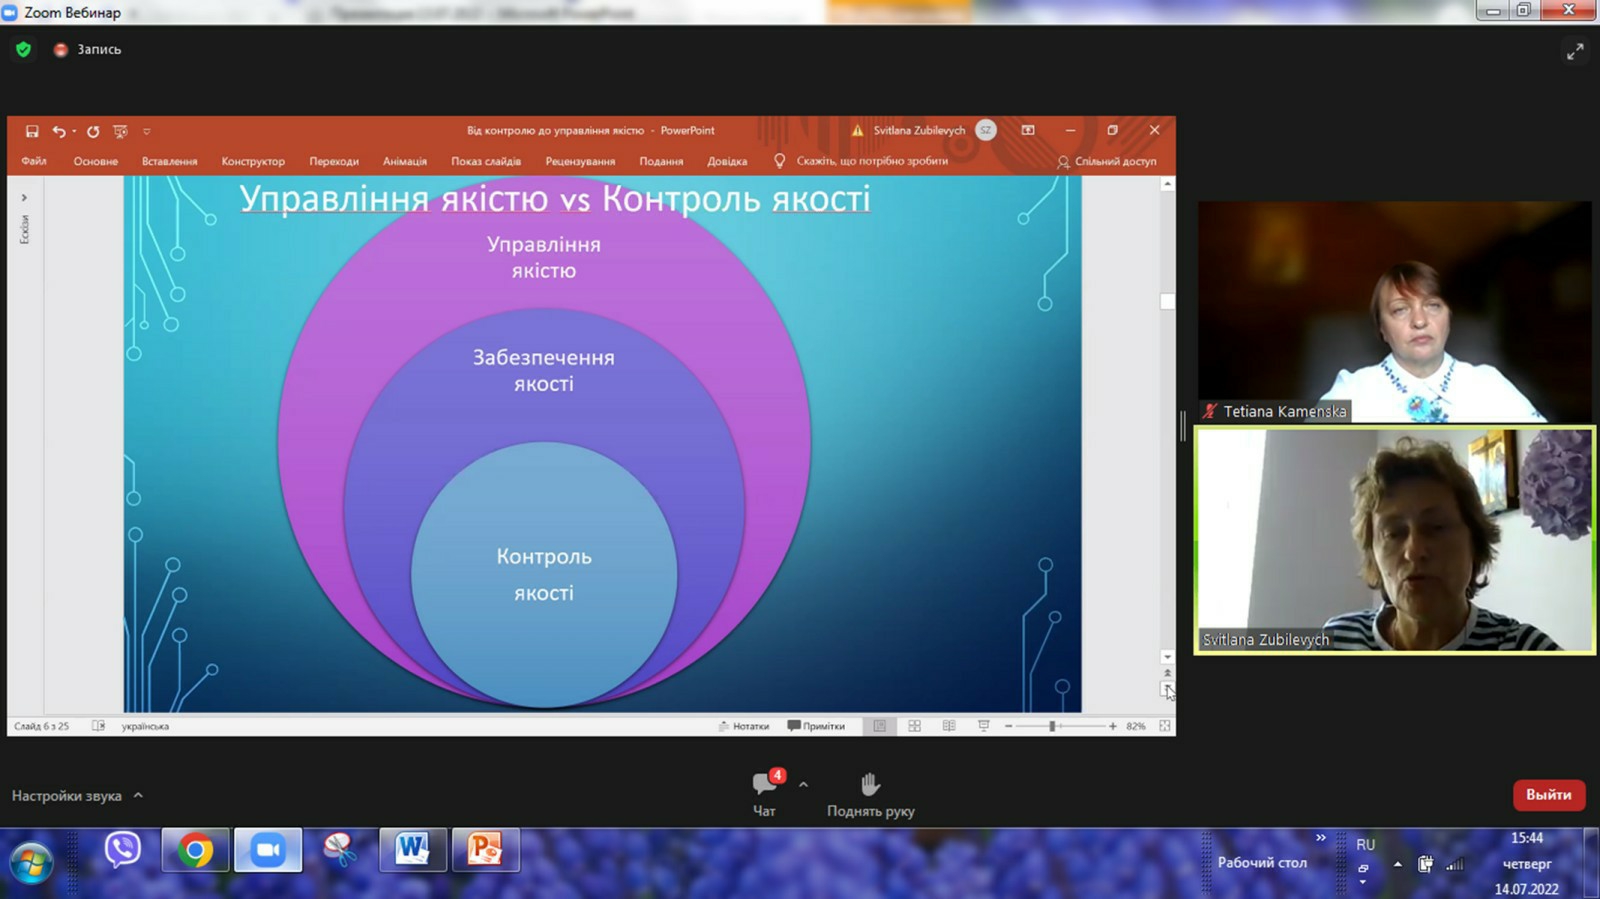Click the green encryption shield icon
Viewport: 1600px width, 899px height.
pyautogui.click(x=24, y=49)
